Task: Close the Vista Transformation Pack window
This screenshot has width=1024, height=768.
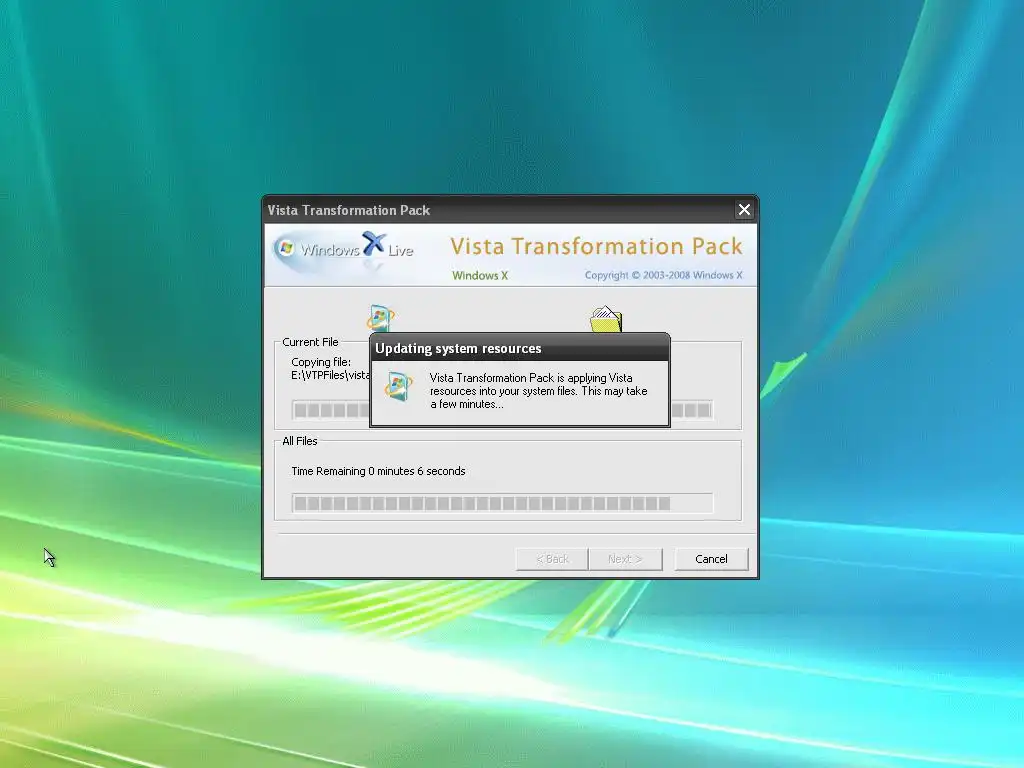Action: 744,210
